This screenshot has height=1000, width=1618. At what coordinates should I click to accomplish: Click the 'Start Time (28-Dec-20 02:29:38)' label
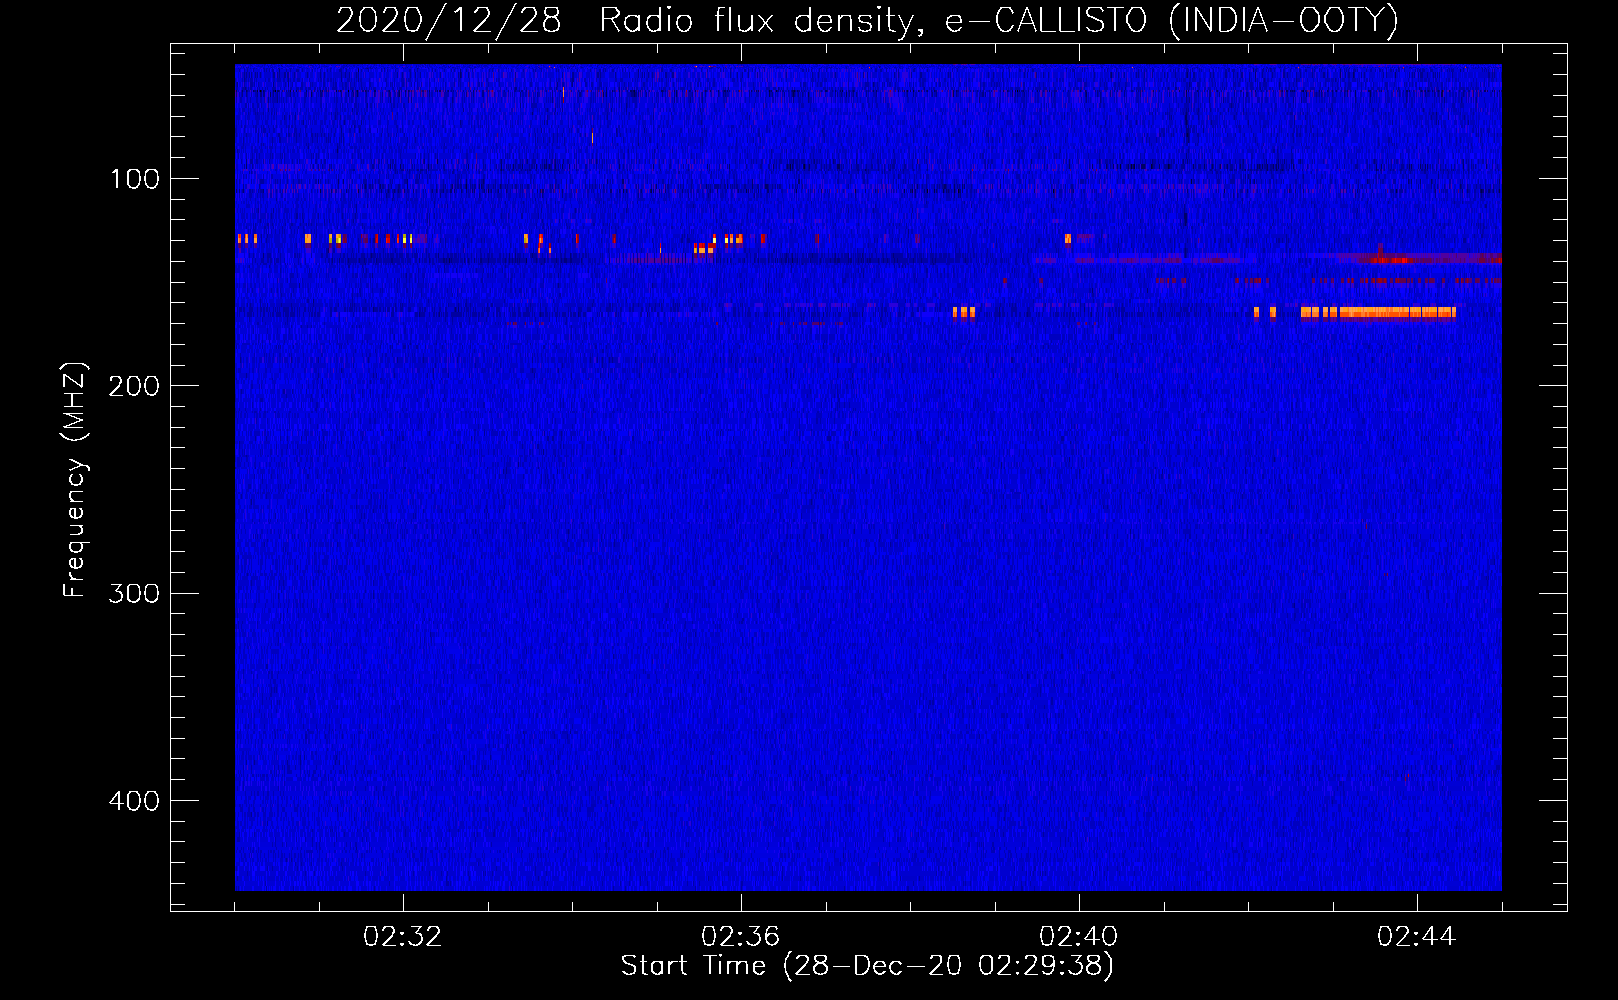click(x=867, y=966)
